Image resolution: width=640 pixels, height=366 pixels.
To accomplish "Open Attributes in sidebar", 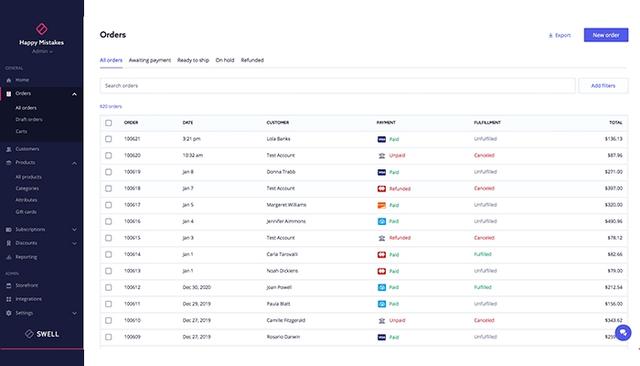I will [x=26, y=200].
